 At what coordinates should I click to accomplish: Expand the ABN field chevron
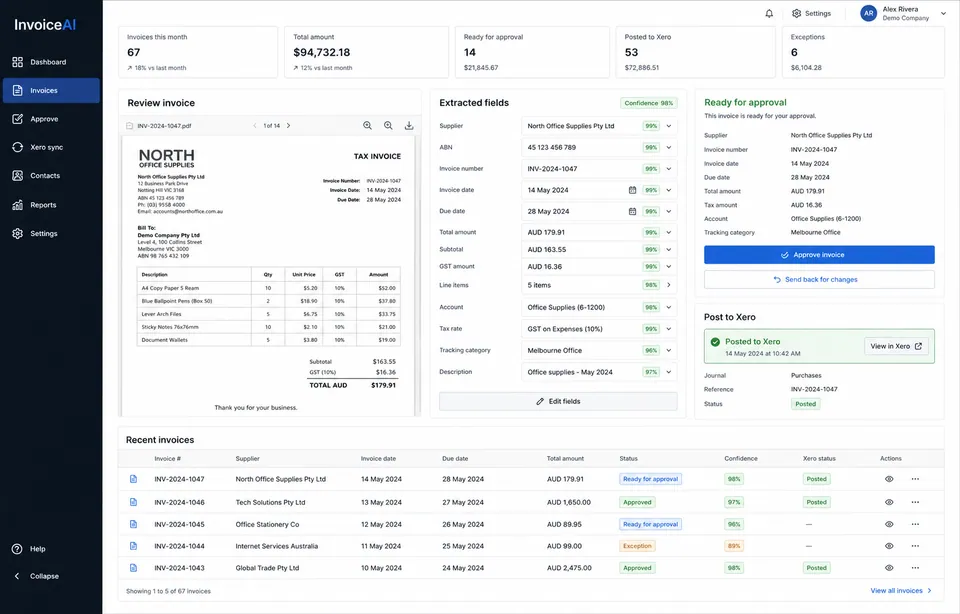coord(669,148)
